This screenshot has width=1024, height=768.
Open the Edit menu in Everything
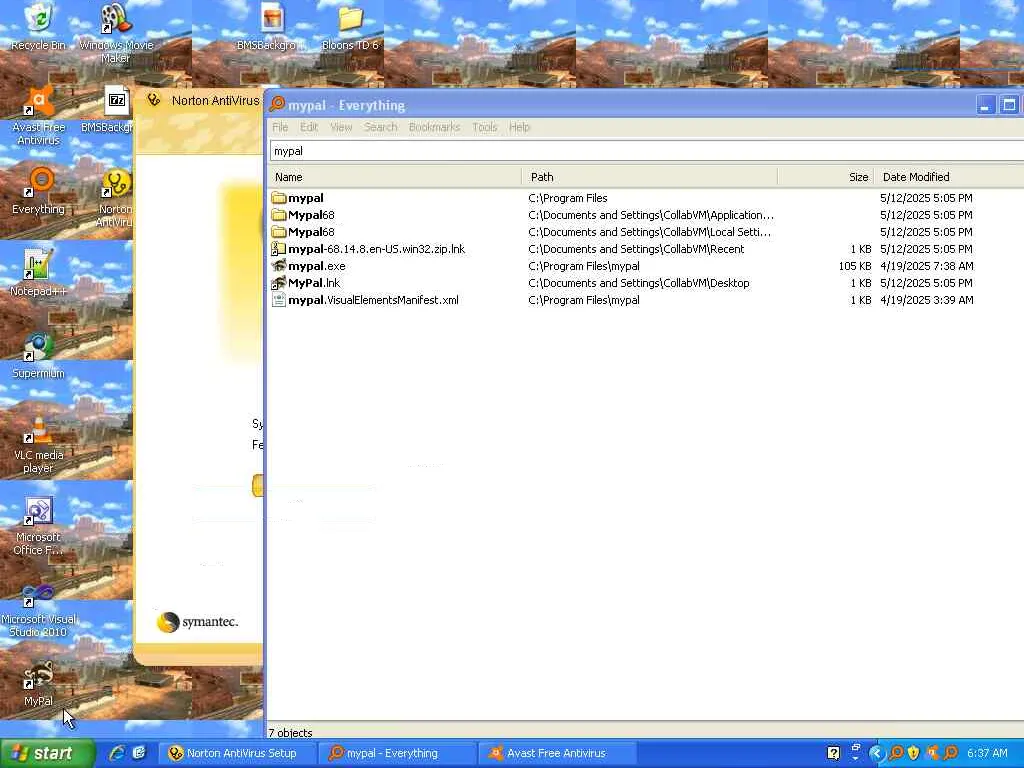click(309, 127)
